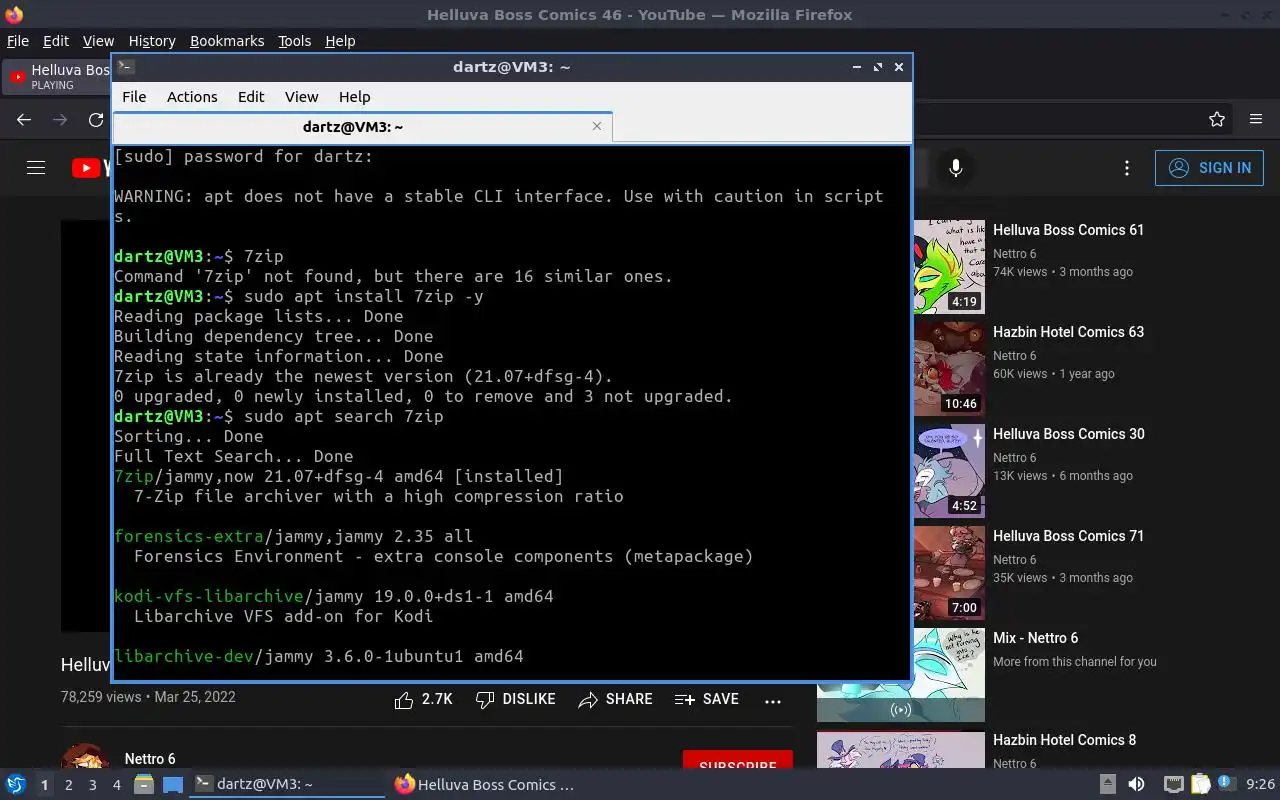Bookmark this page with the star icon
This screenshot has width=1280, height=800.
(x=1217, y=120)
